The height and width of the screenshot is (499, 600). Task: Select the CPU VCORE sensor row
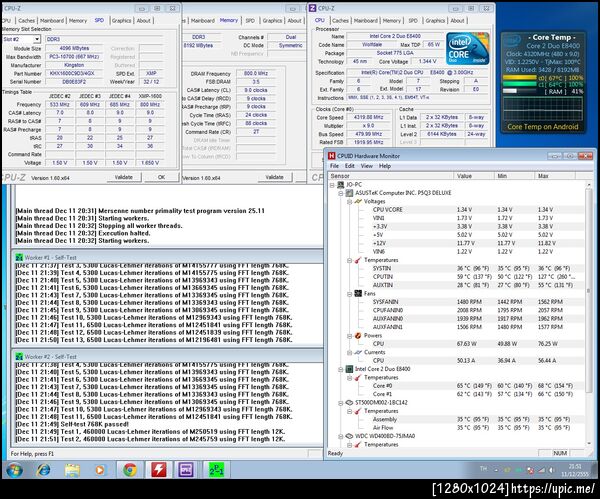(455, 210)
